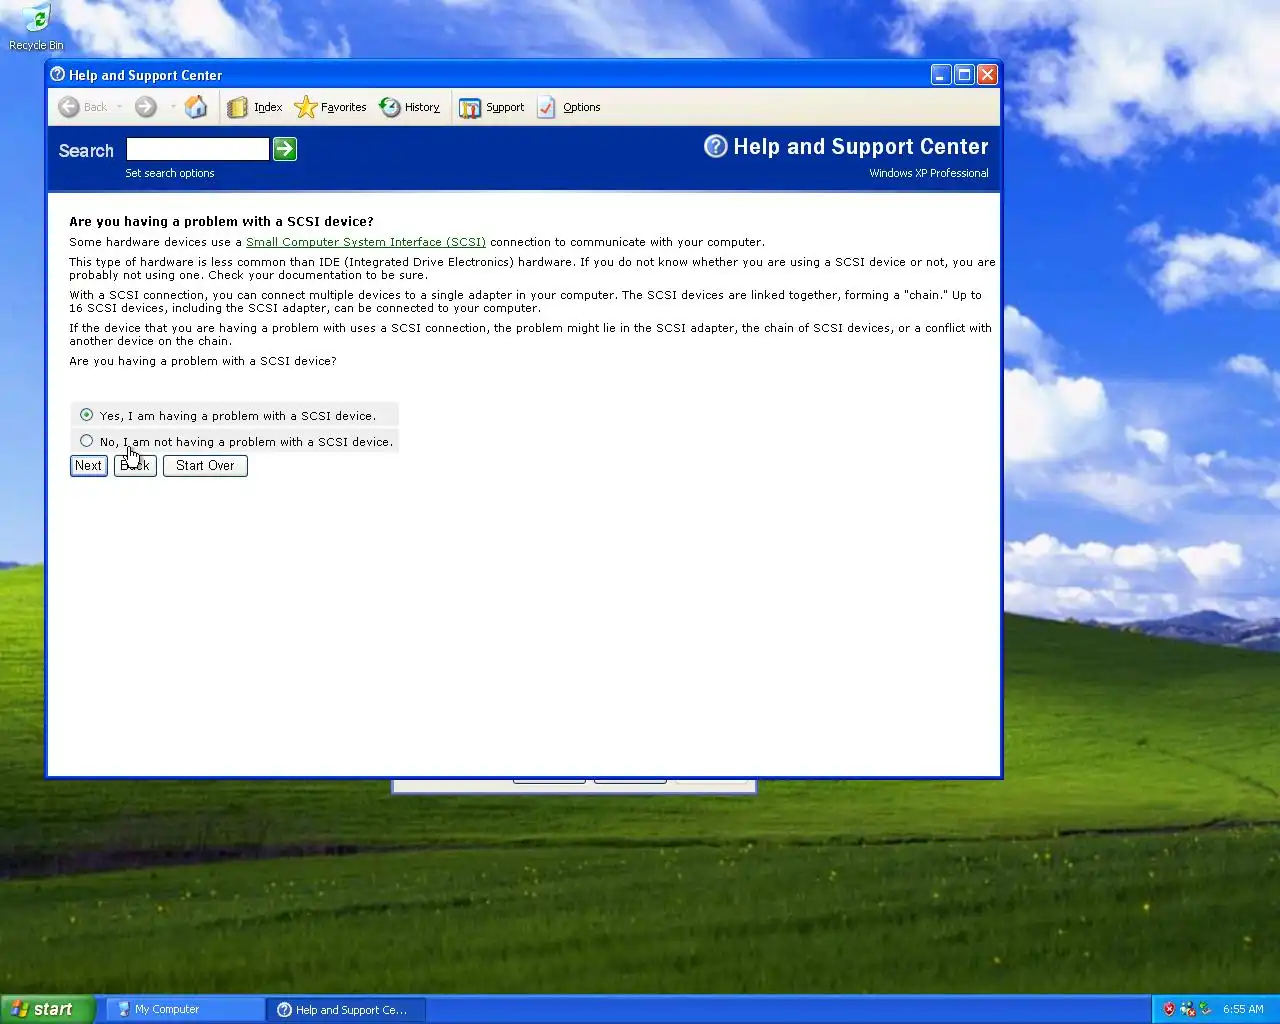Click the Forward arrow toolbar icon
The height and width of the screenshot is (1024, 1280).
pos(146,107)
